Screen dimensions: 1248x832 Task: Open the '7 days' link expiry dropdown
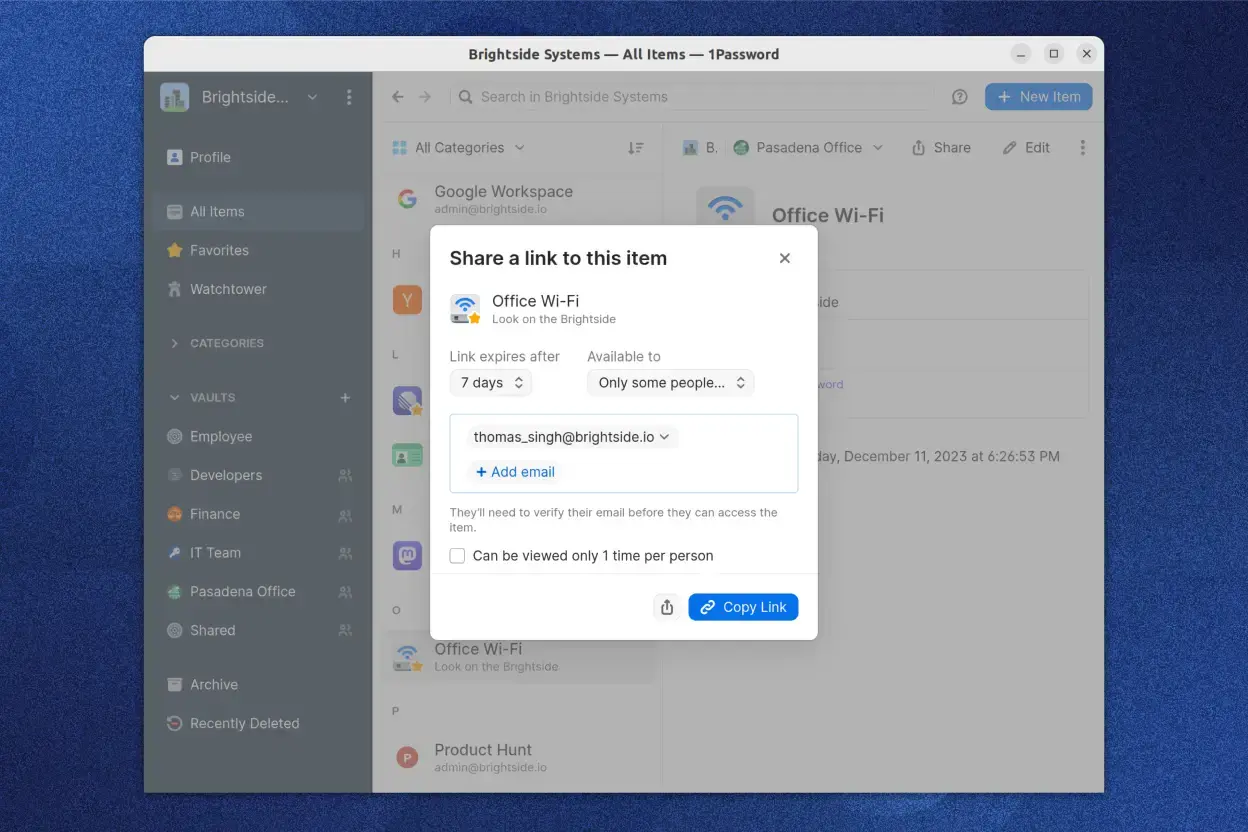coord(490,382)
